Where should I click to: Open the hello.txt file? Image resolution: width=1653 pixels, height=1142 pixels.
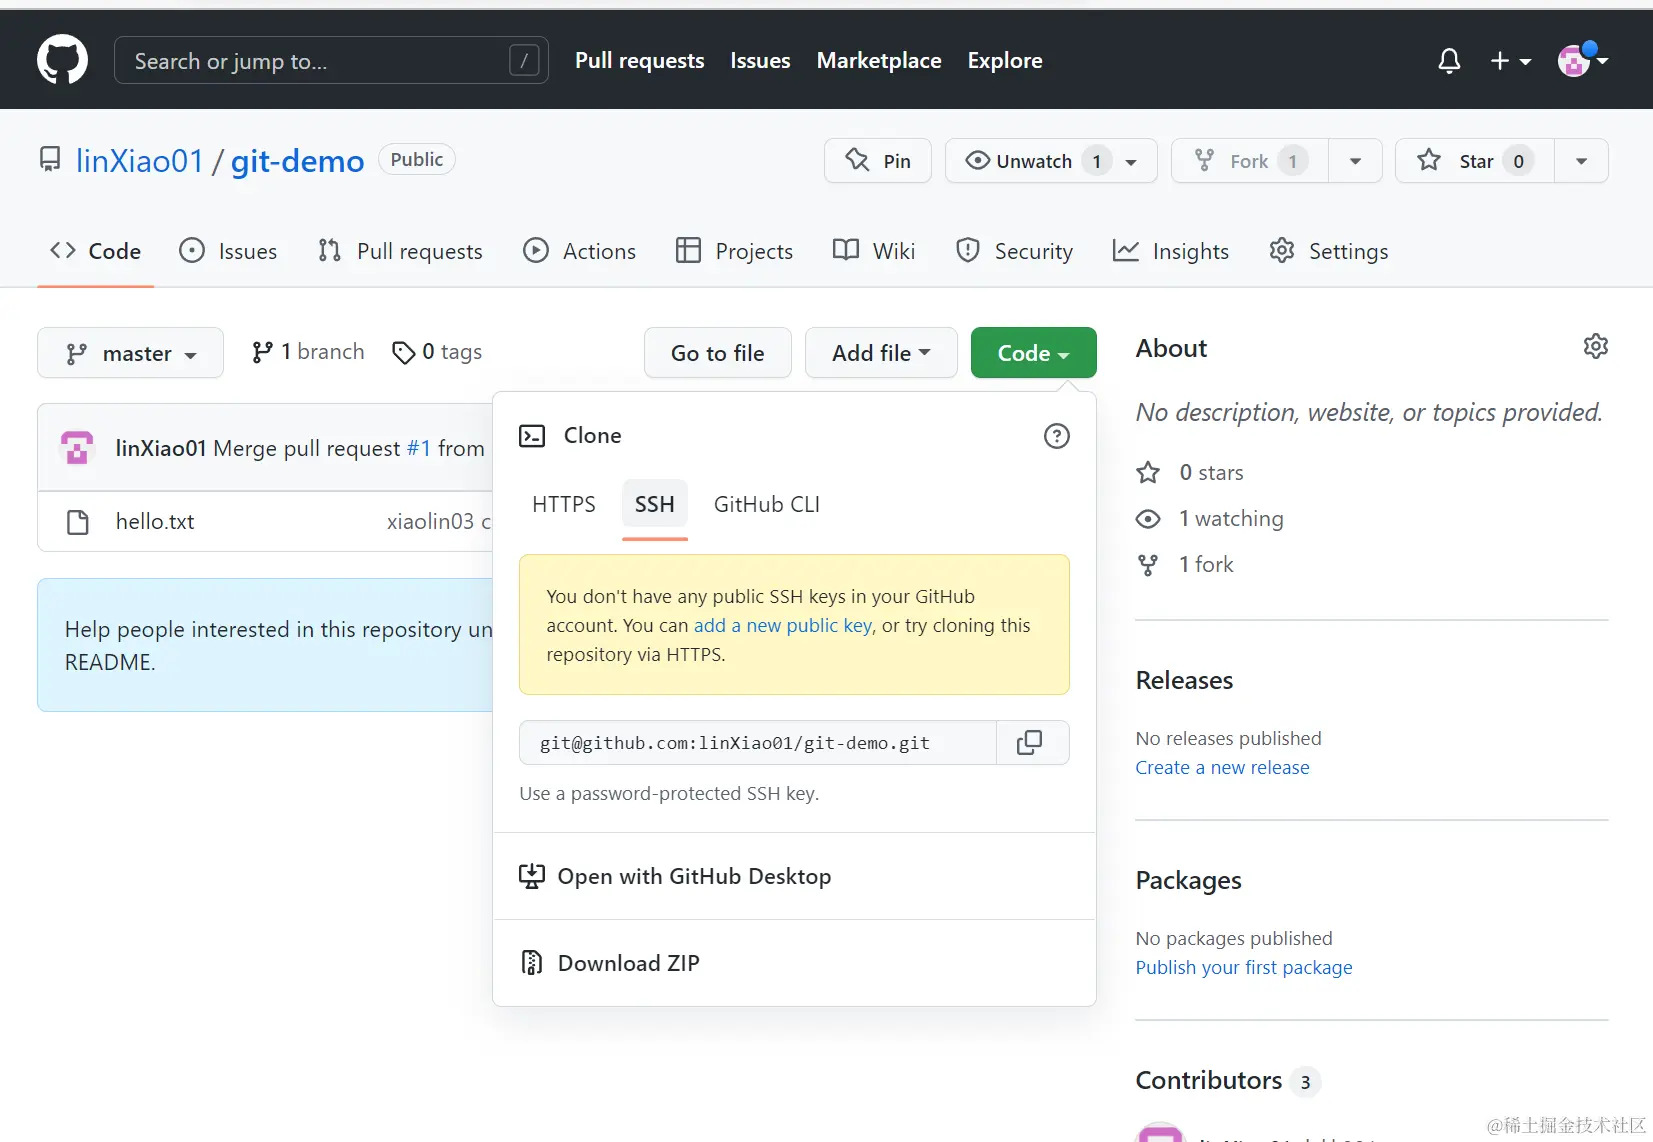(x=155, y=522)
